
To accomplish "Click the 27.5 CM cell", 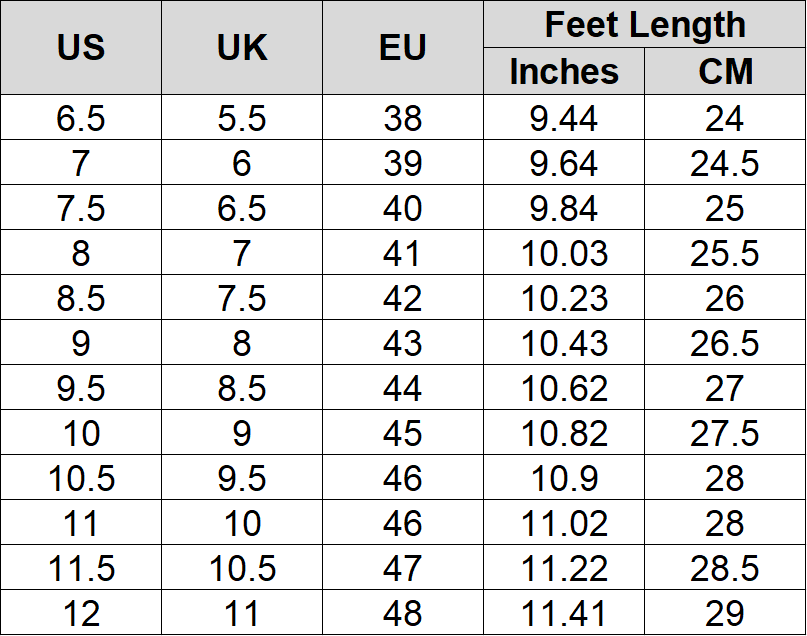I will tap(725, 434).
